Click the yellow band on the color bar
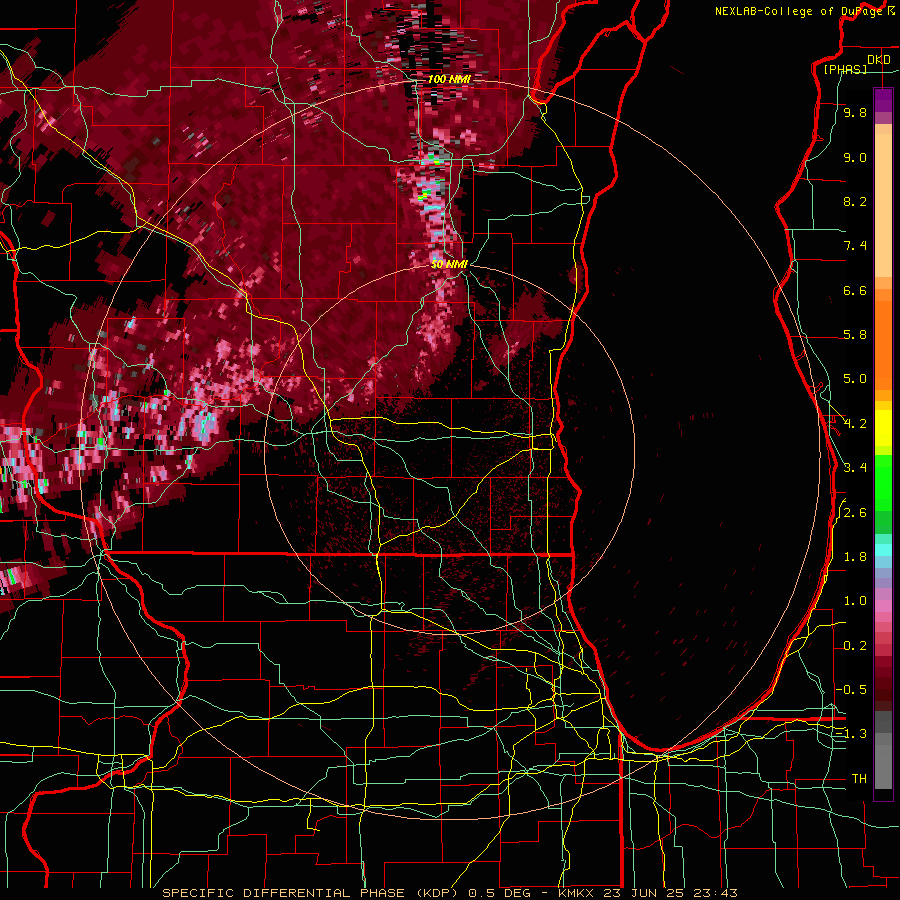Viewport: 900px width, 900px height. click(883, 428)
